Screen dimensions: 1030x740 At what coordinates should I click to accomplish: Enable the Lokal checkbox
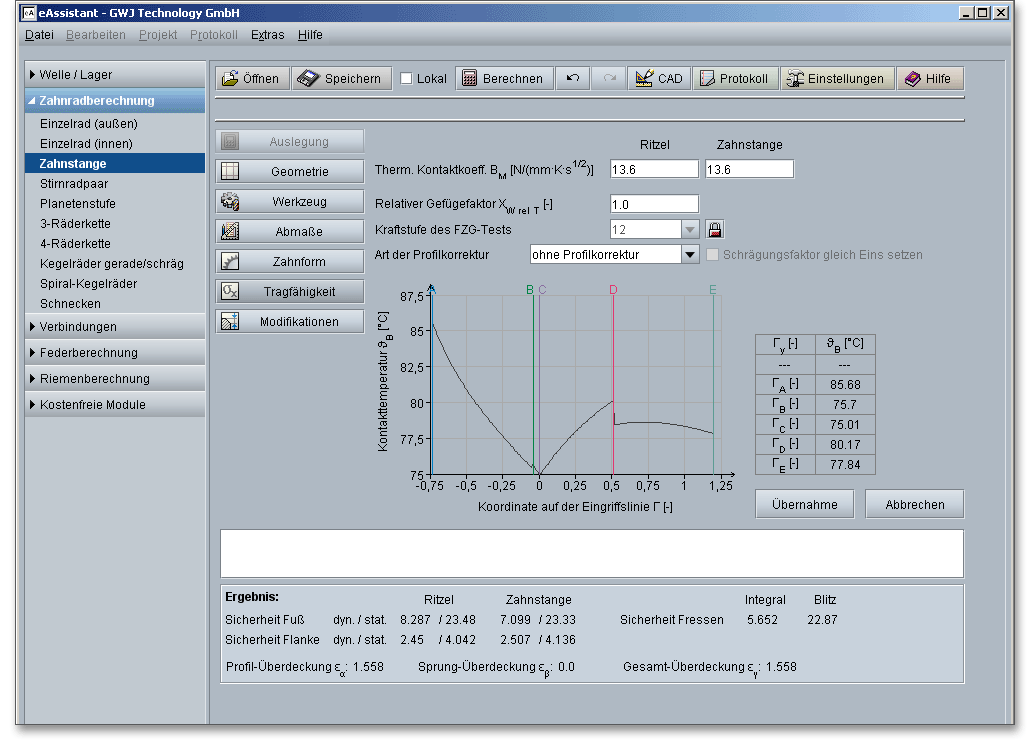(x=406, y=79)
